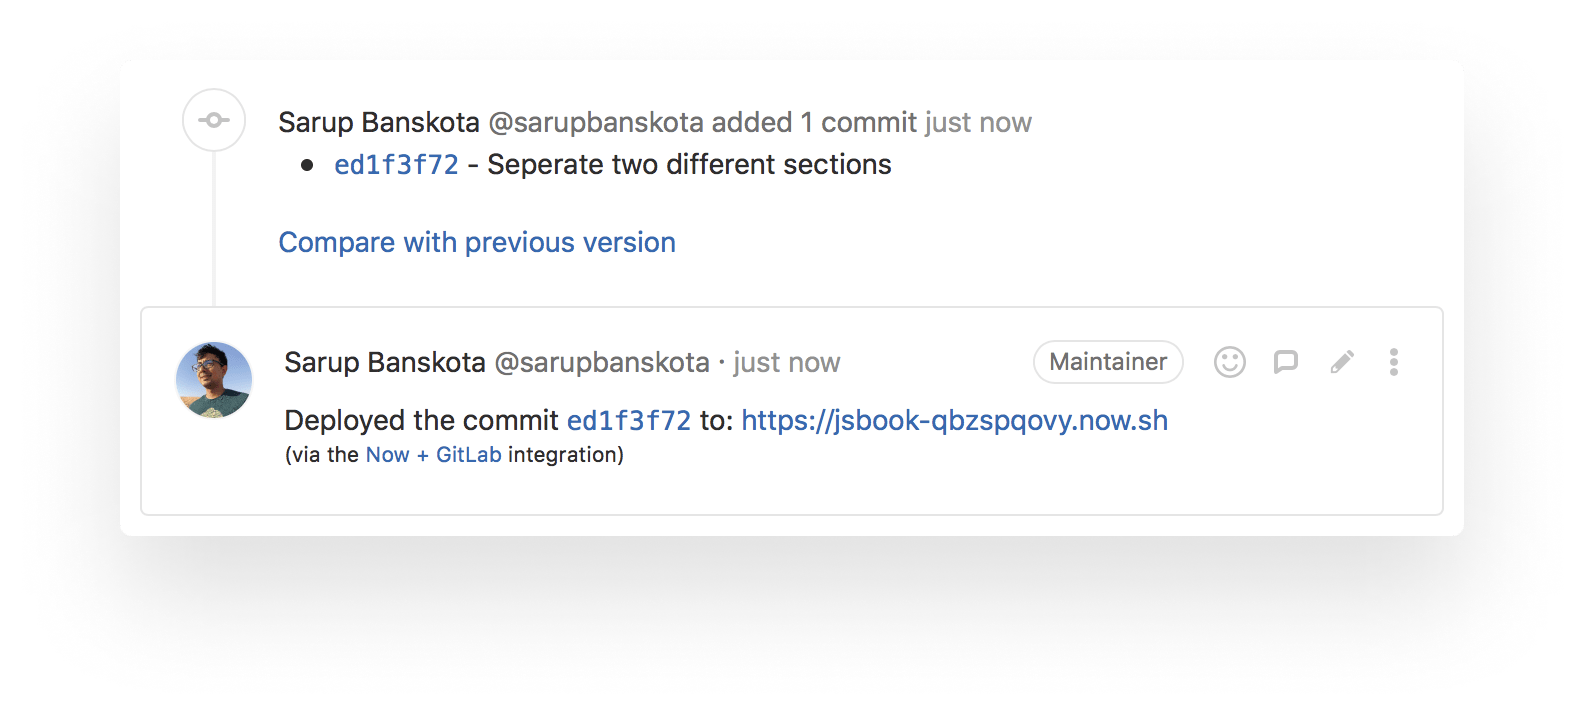Visit the jsbook-qbzspqovy.now.sh deployment
The height and width of the screenshot is (716, 1584).
click(x=954, y=420)
